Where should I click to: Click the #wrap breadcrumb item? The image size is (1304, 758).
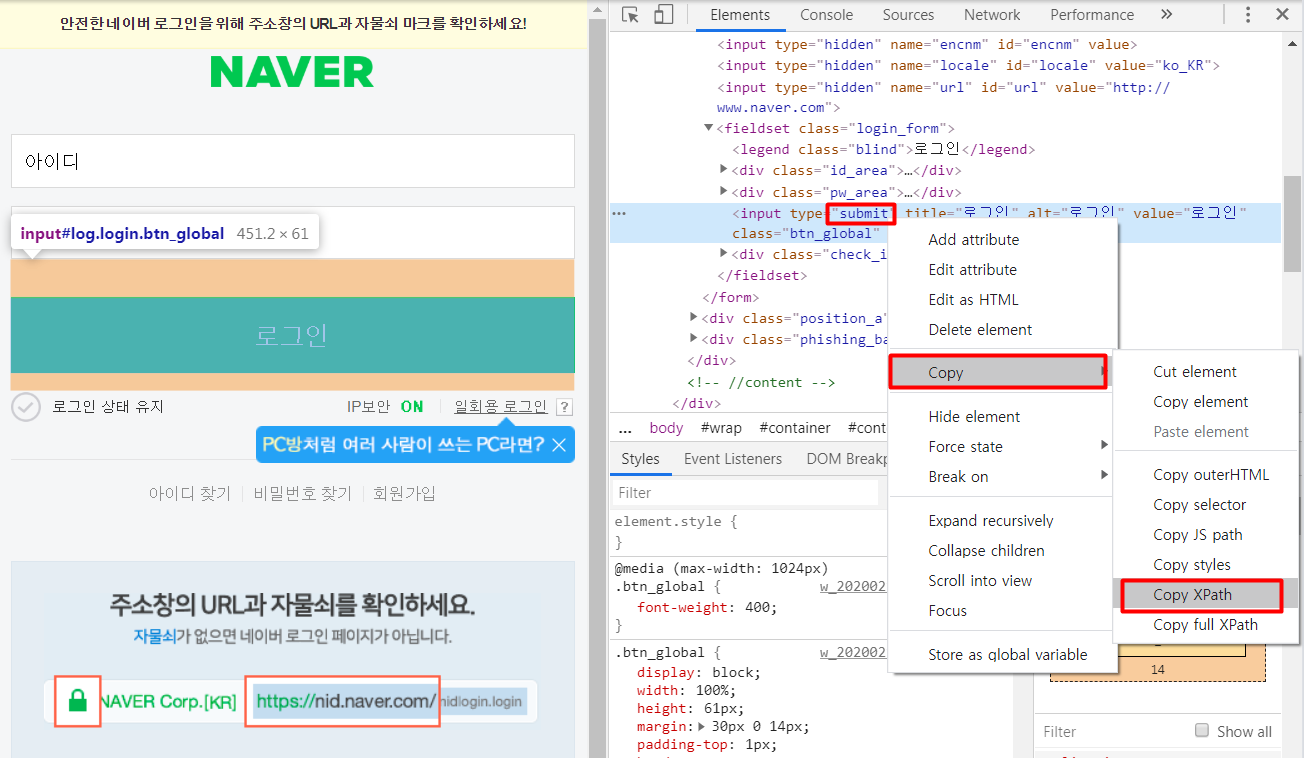721,428
